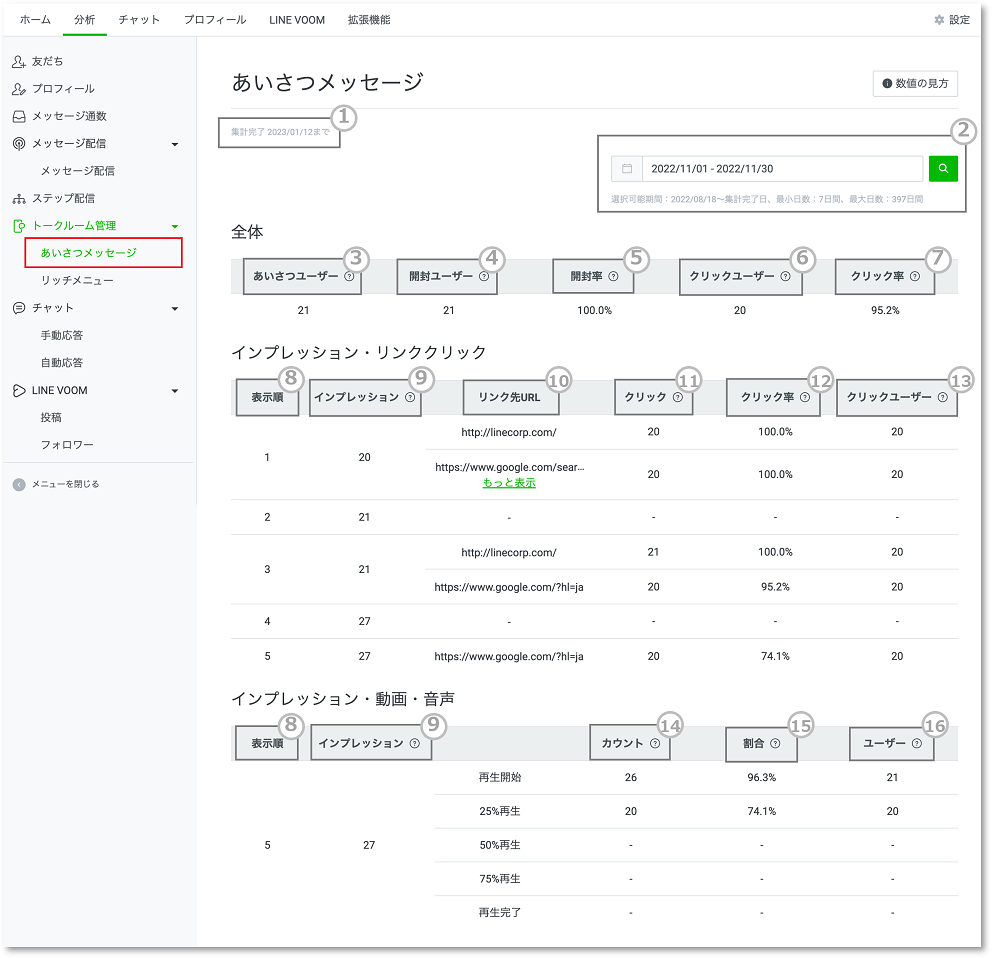Switch to the チャット top tab
The height and width of the screenshot is (958, 1000).
click(x=139, y=20)
